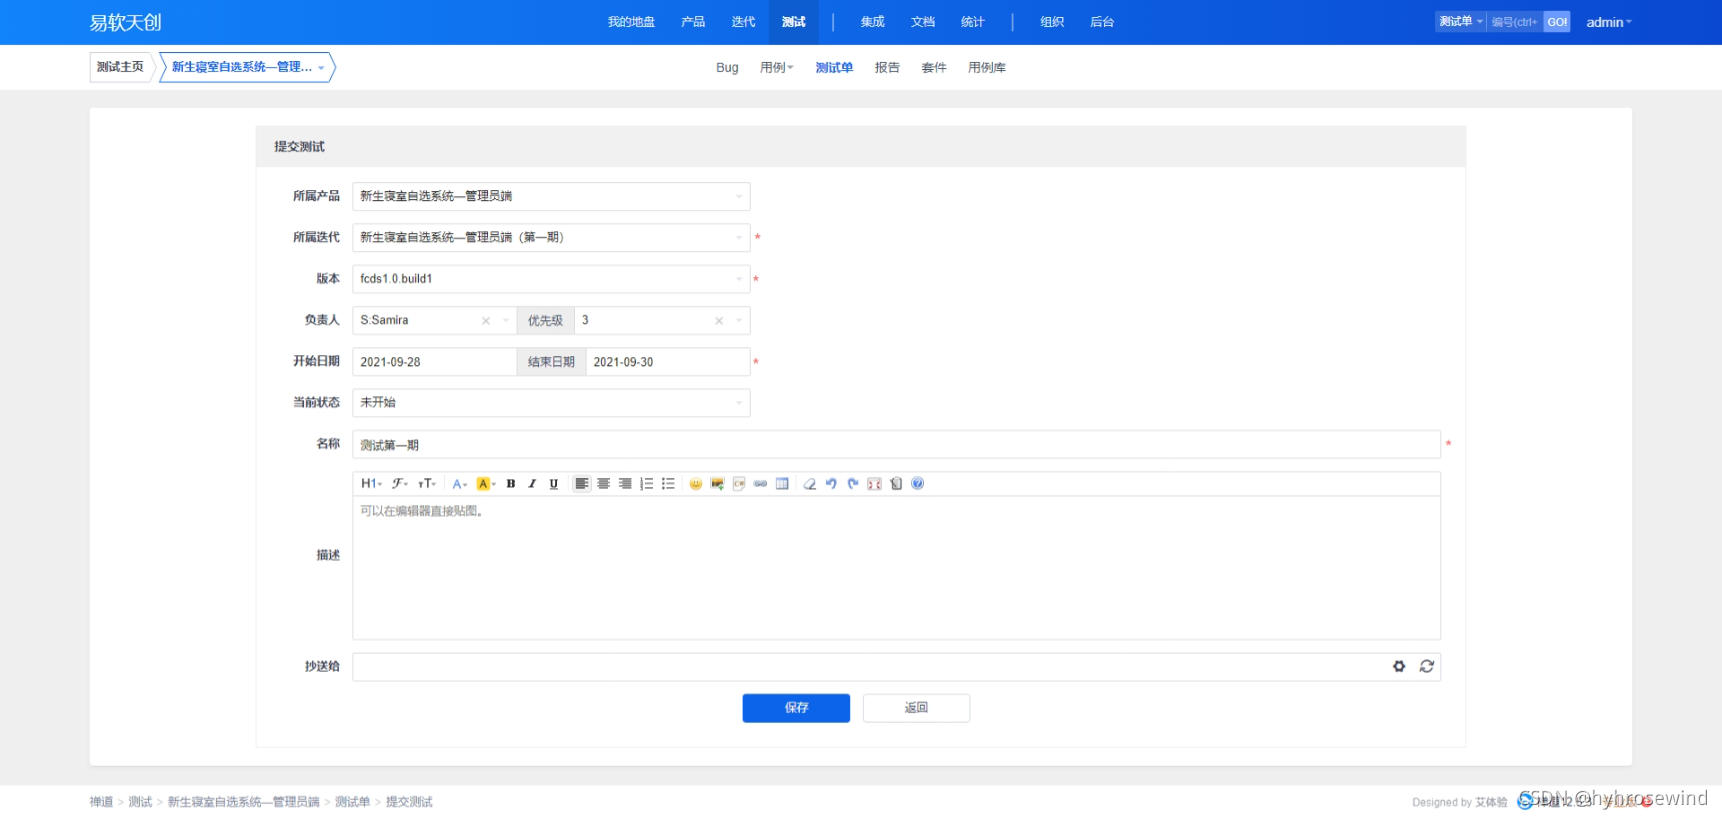Click the 开始日期 2021-09-28 field
Image resolution: width=1722 pixels, height=819 pixels.
[x=434, y=362]
